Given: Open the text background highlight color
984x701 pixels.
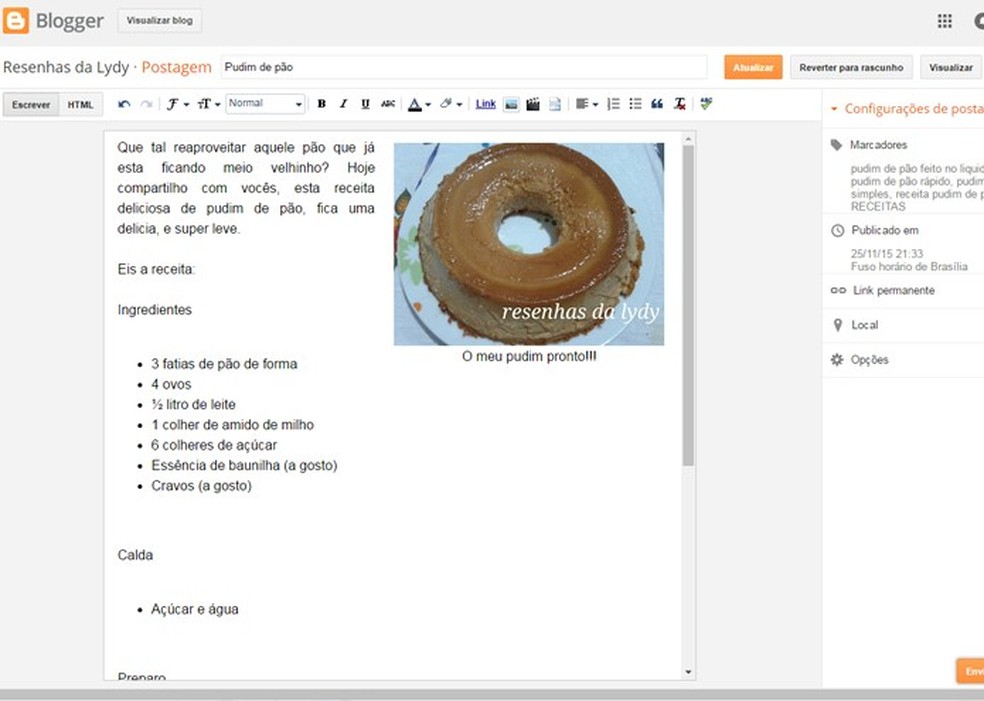Looking at the screenshot, I should [x=451, y=104].
